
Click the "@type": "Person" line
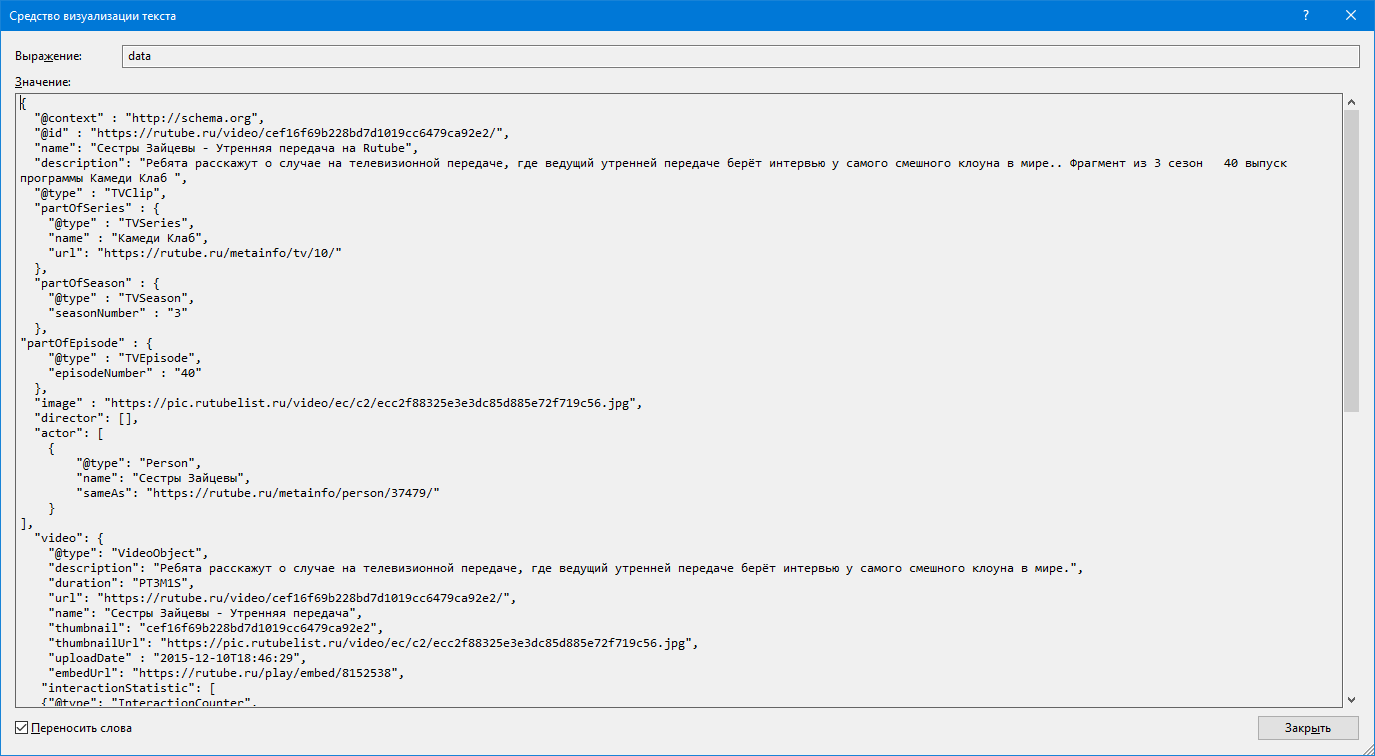(x=139, y=462)
